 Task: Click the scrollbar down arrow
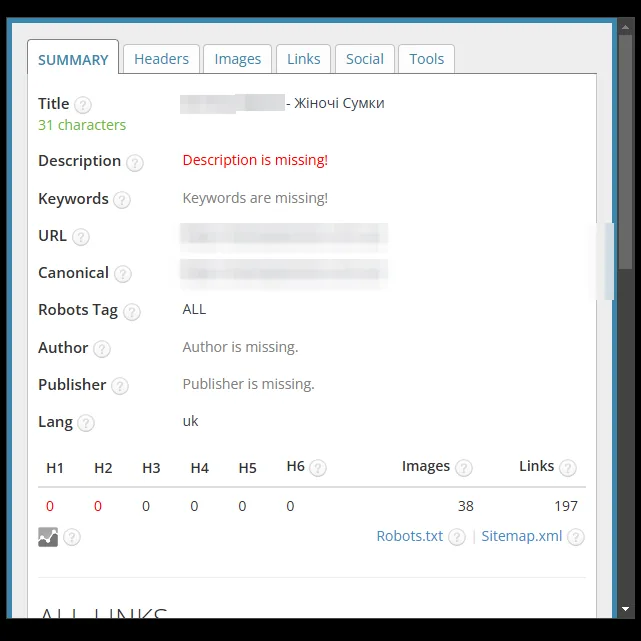click(x=625, y=609)
